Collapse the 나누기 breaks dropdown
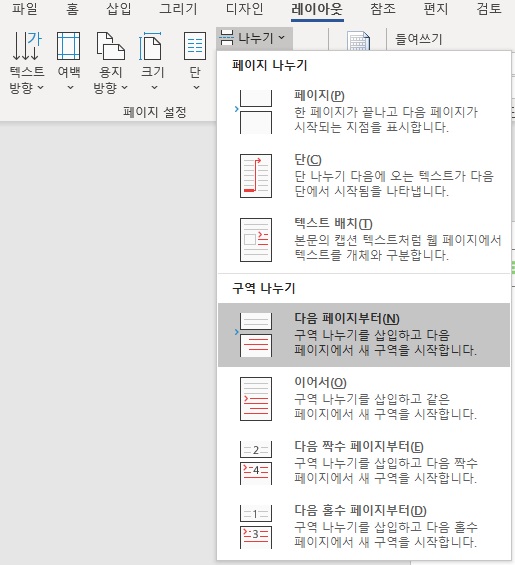The width and height of the screenshot is (515, 565). [254, 38]
